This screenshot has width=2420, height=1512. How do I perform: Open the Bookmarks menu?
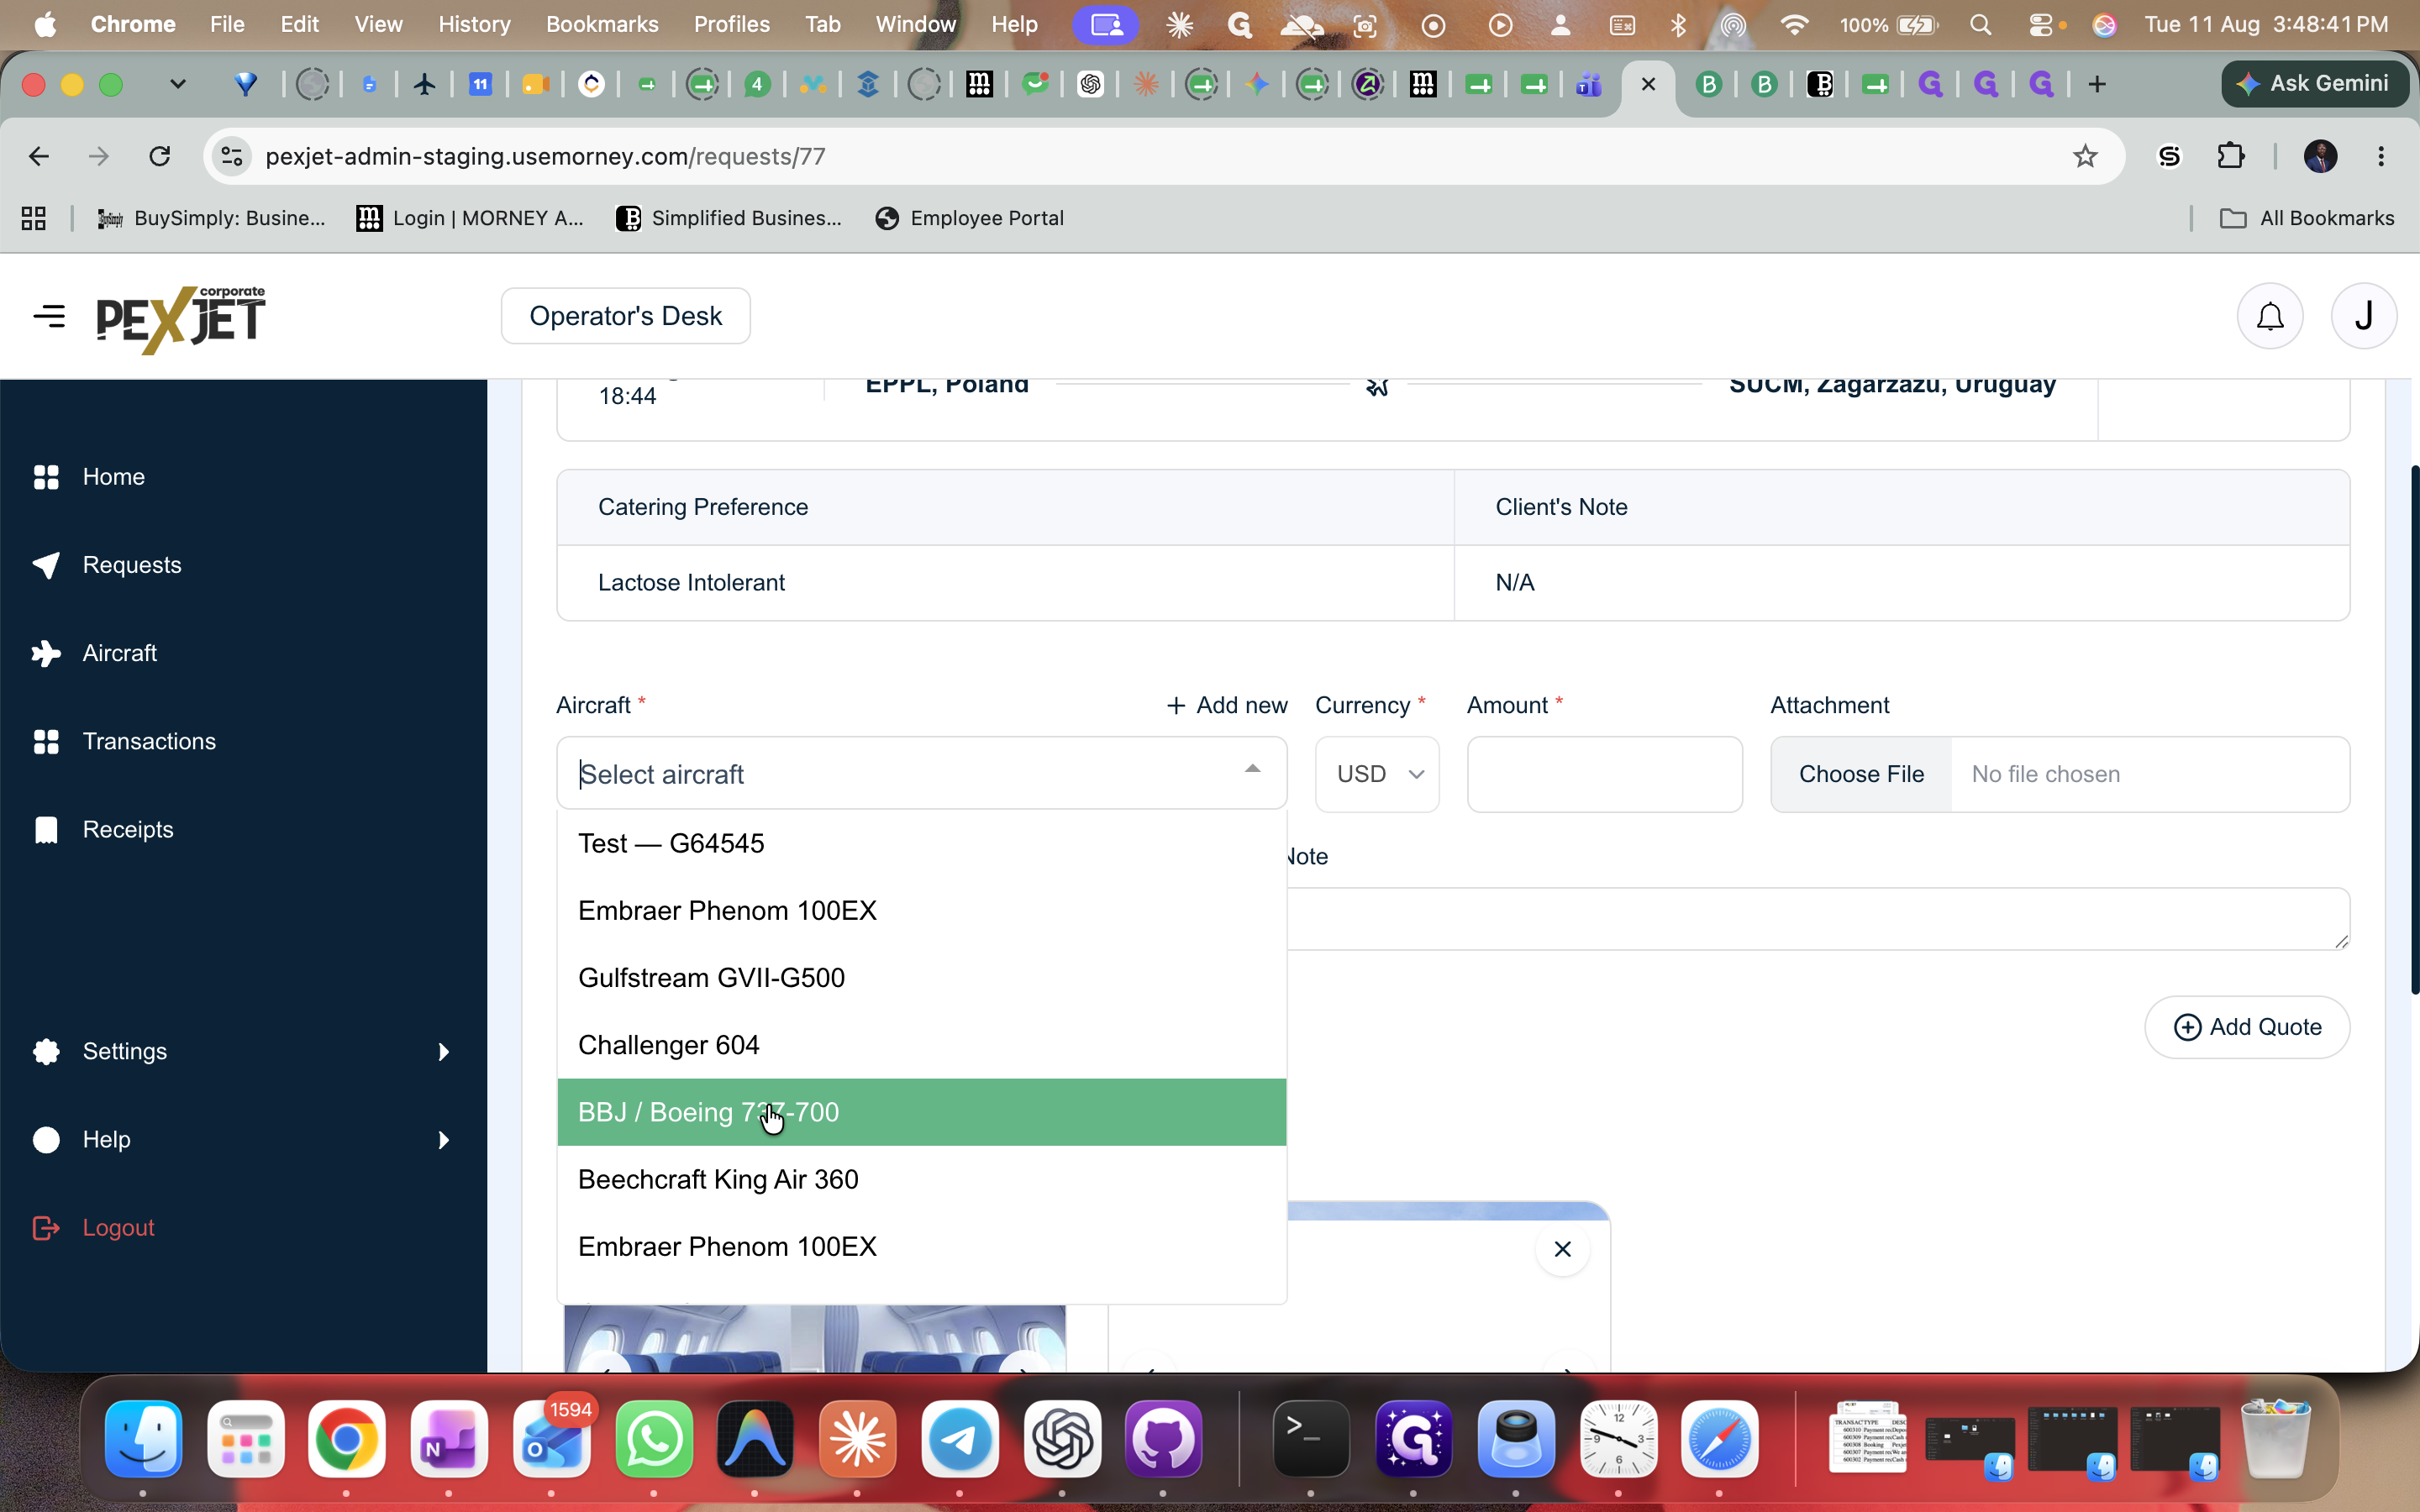coord(602,24)
